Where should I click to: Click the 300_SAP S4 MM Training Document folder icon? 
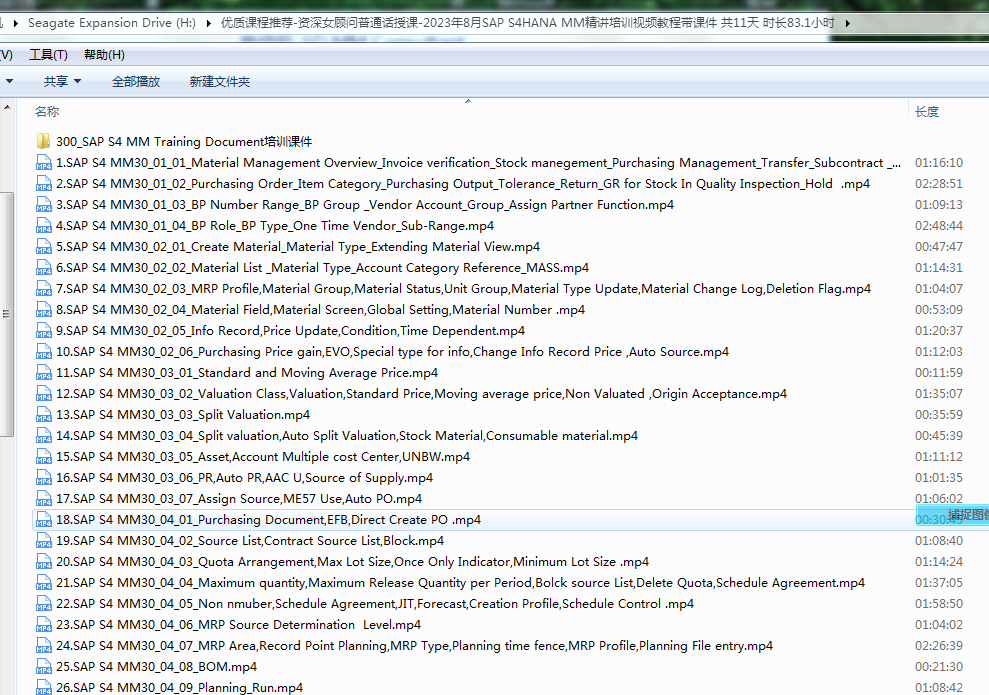[x=43, y=142]
